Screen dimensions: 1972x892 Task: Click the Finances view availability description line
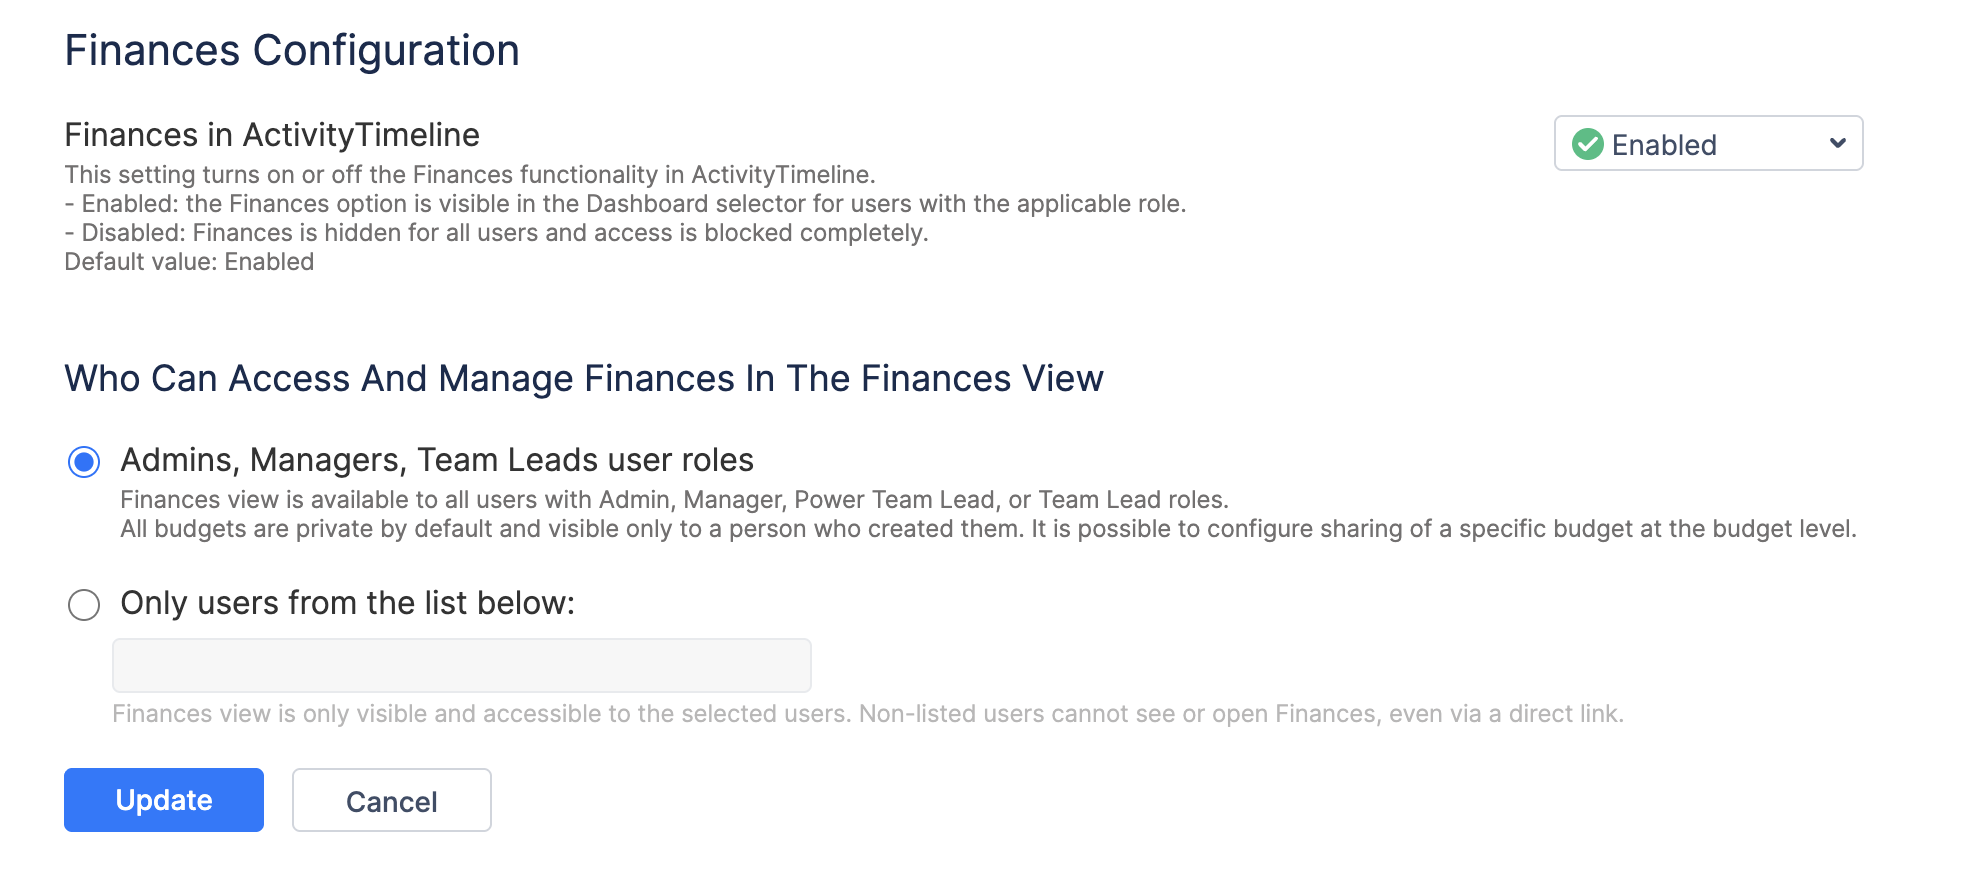pos(675,500)
